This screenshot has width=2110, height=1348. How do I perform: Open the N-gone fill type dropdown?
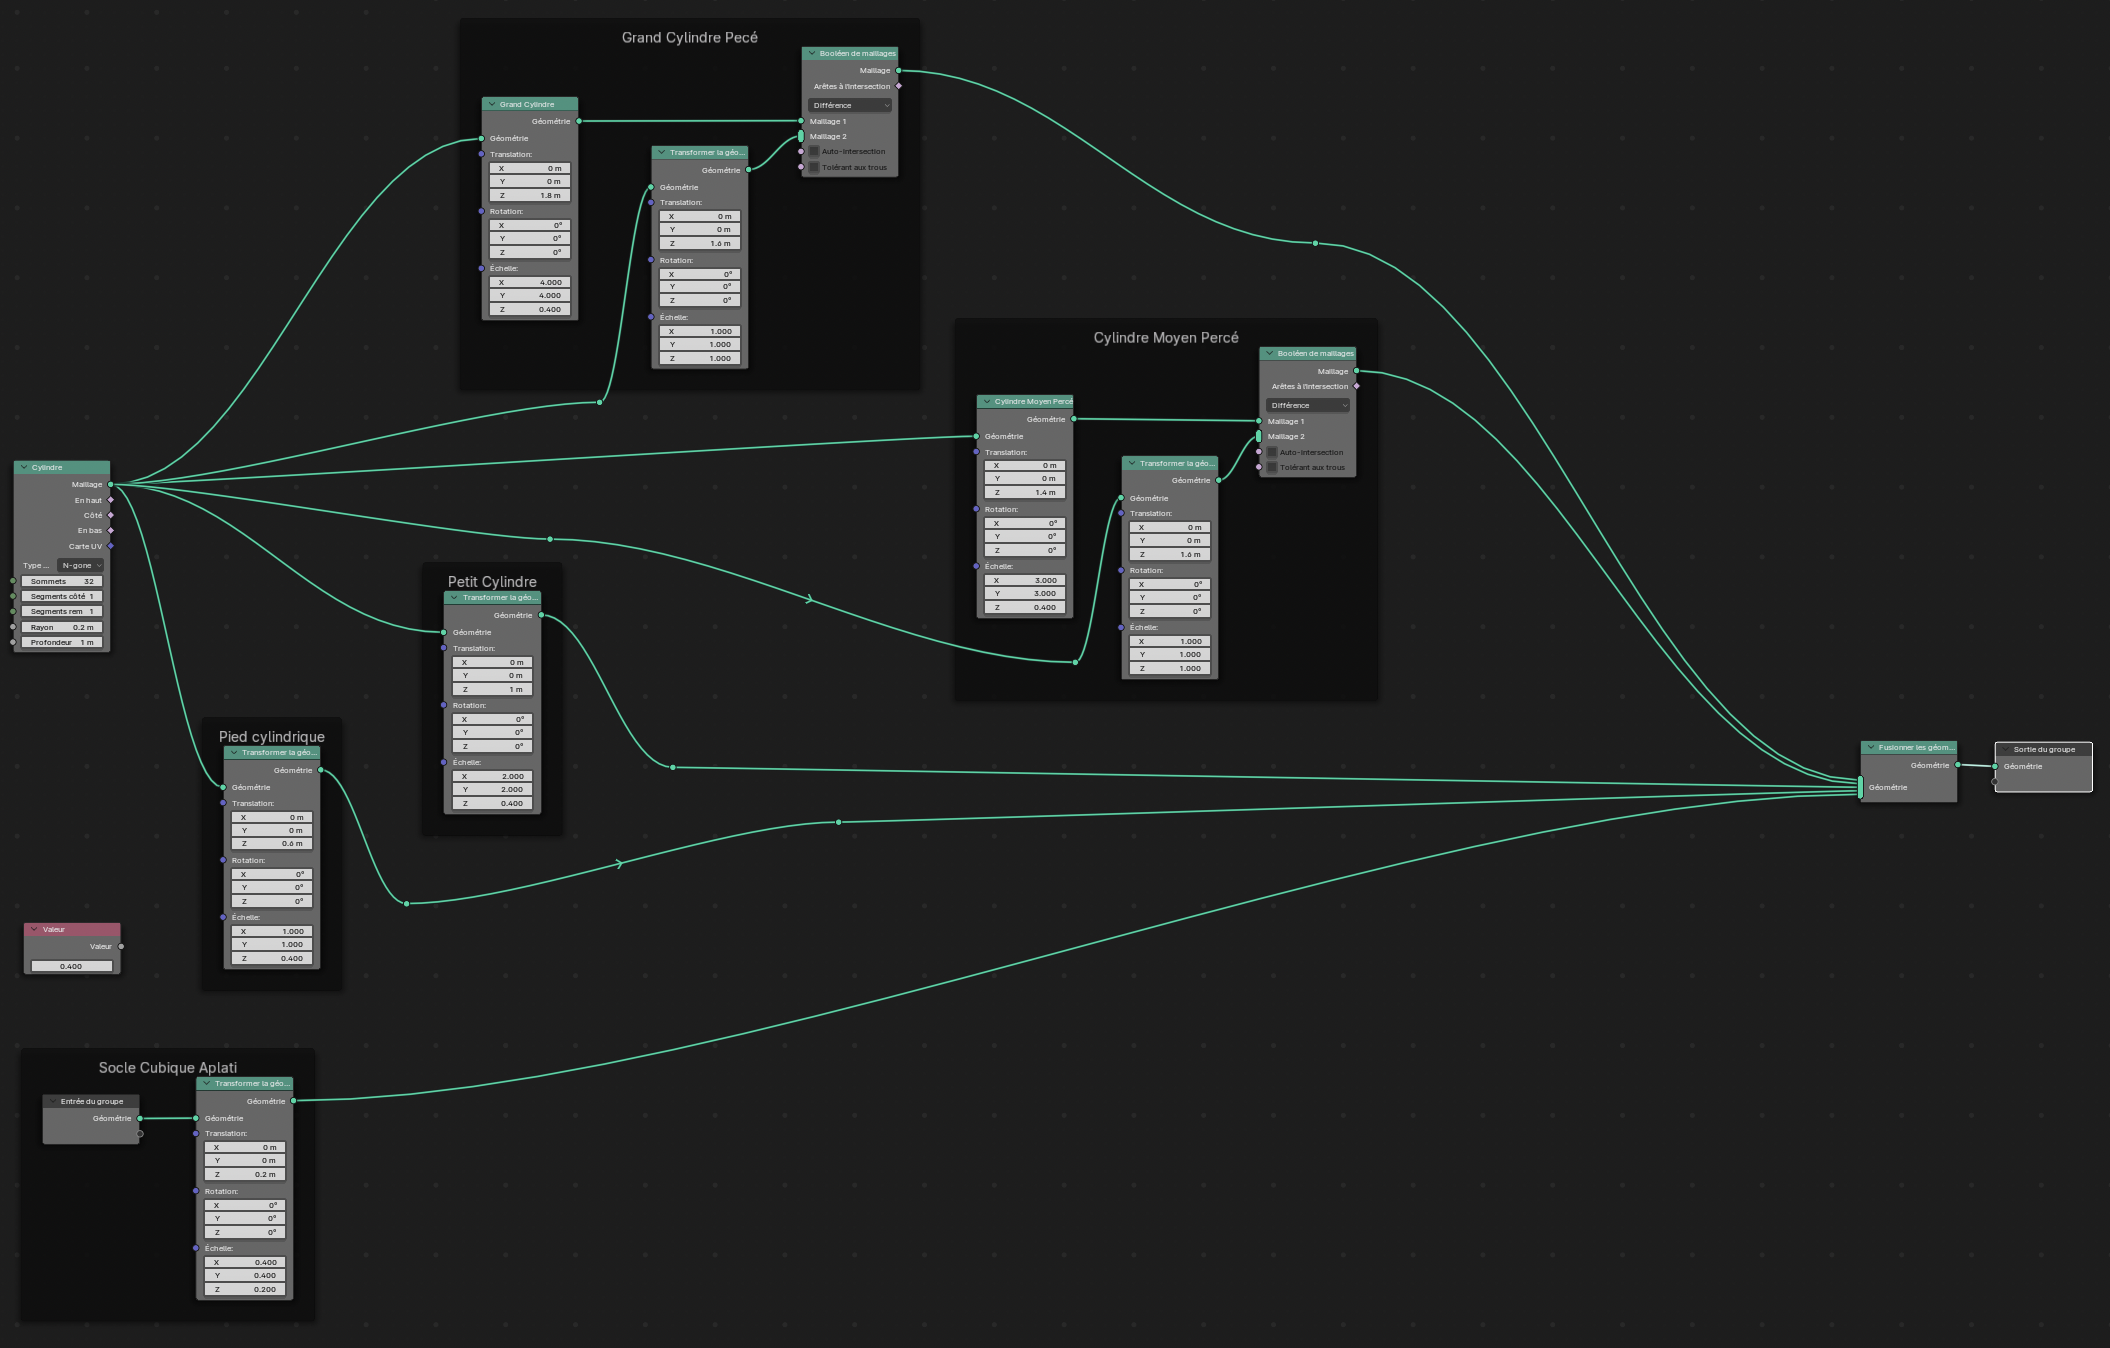pos(81,565)
